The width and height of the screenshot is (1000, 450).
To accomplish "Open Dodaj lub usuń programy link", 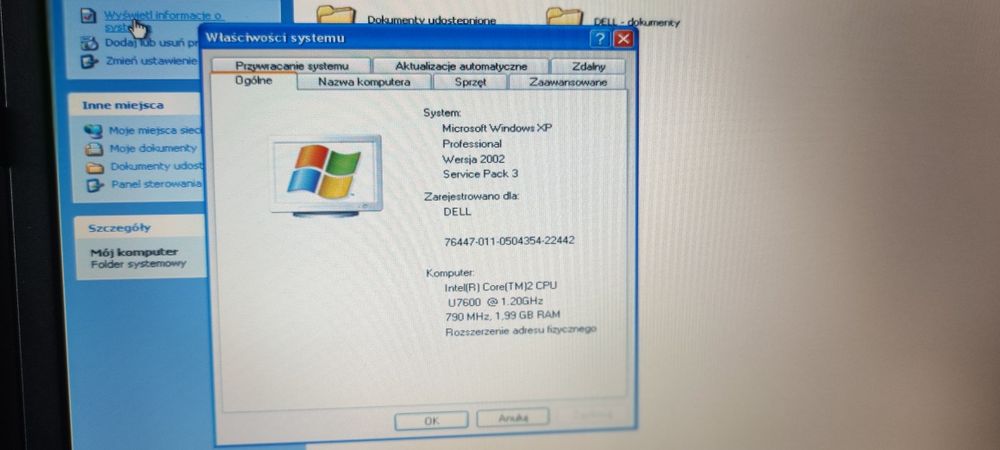I will pos(152,43).
